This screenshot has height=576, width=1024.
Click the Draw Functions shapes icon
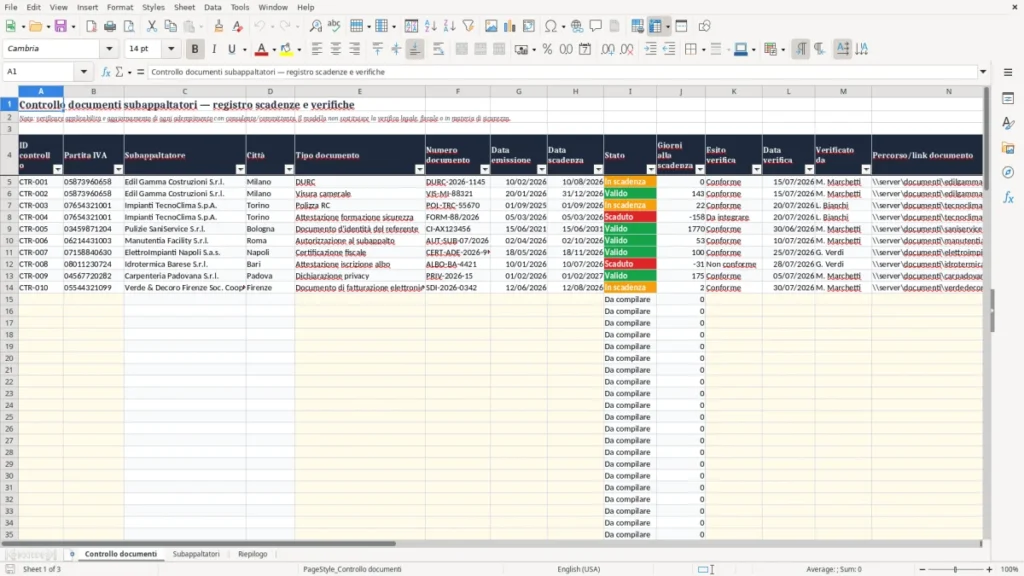point(704,26)
